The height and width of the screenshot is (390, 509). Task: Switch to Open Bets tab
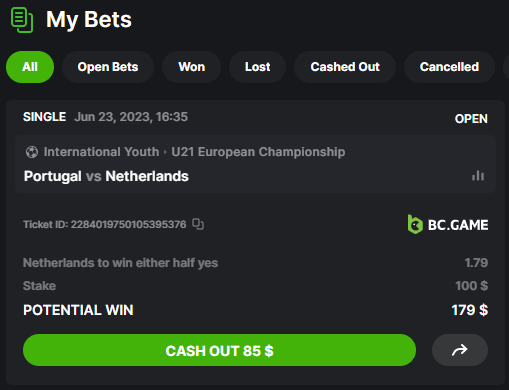(108, 67)
